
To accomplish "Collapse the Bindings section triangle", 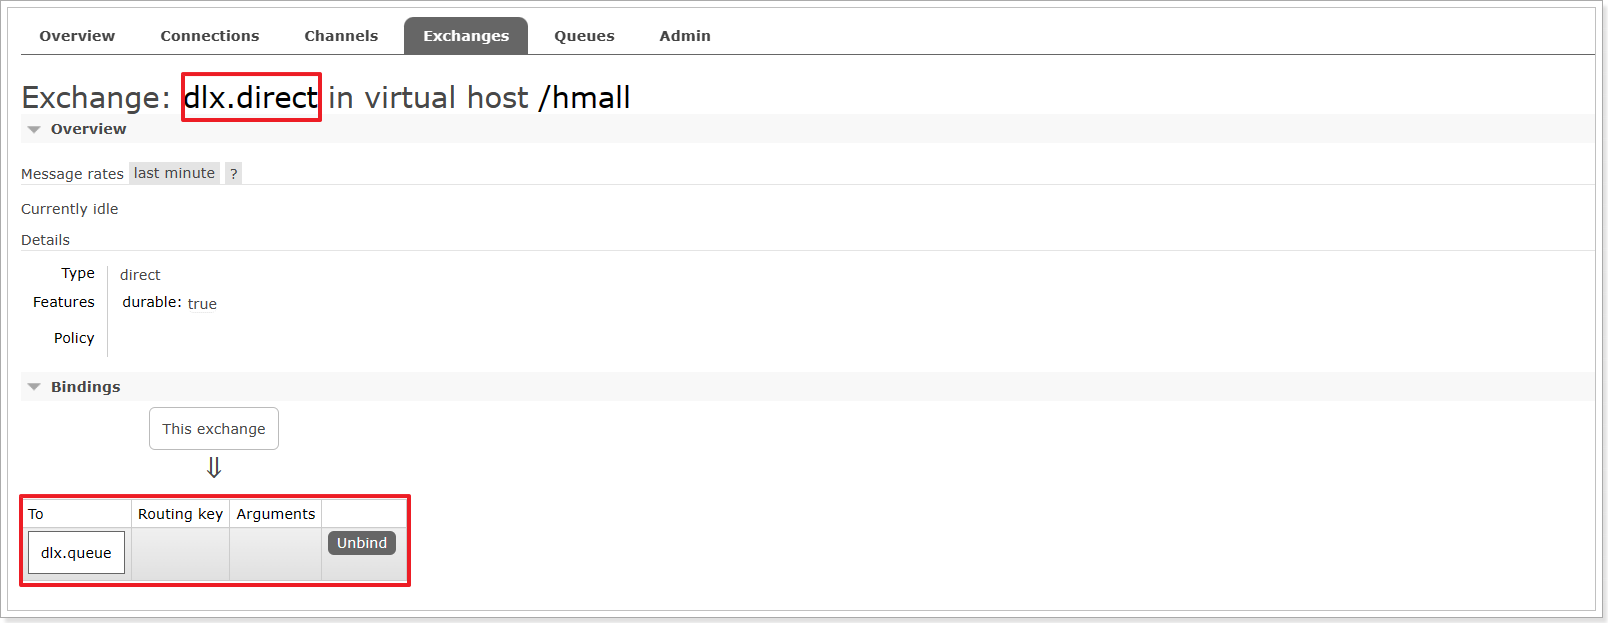I will click(x=34, y=387).
